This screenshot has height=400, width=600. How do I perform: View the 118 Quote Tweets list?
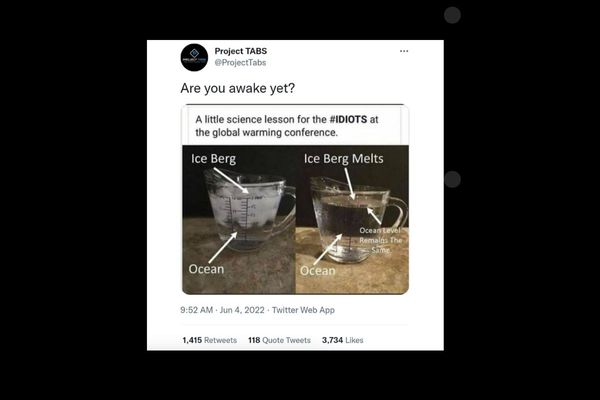click(x=279, y=340)
